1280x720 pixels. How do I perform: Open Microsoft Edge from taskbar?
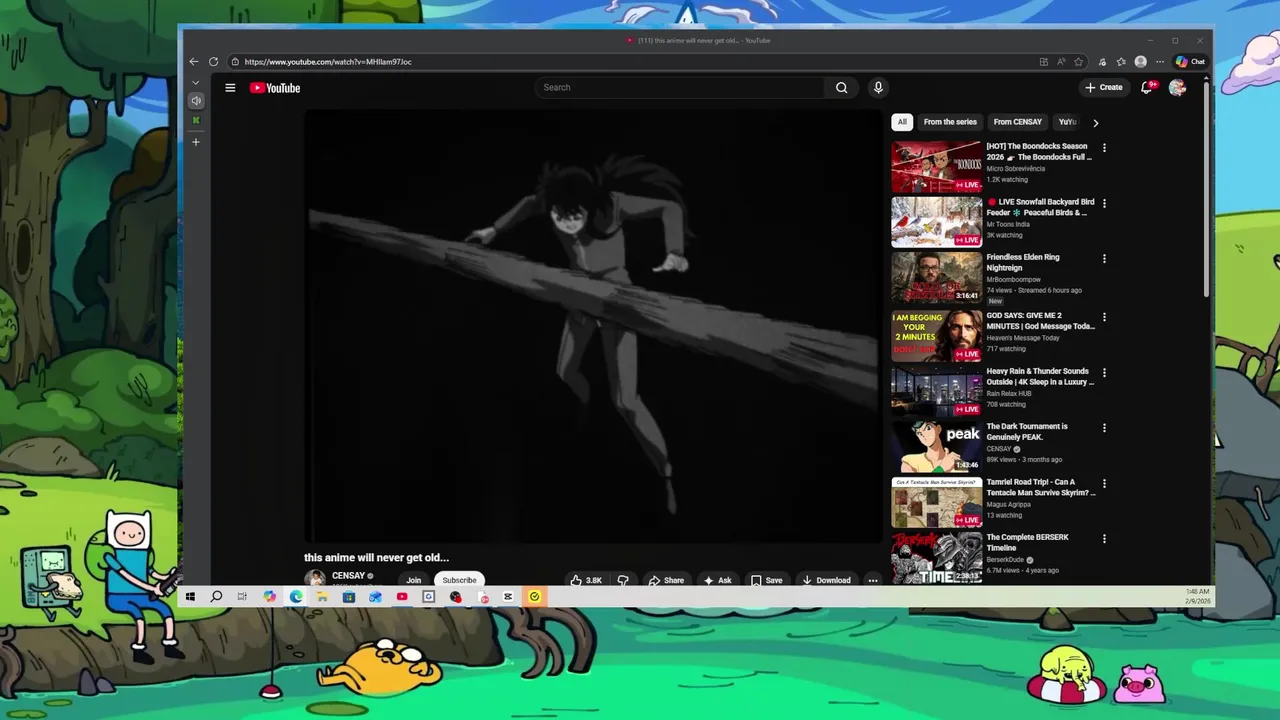296,597
